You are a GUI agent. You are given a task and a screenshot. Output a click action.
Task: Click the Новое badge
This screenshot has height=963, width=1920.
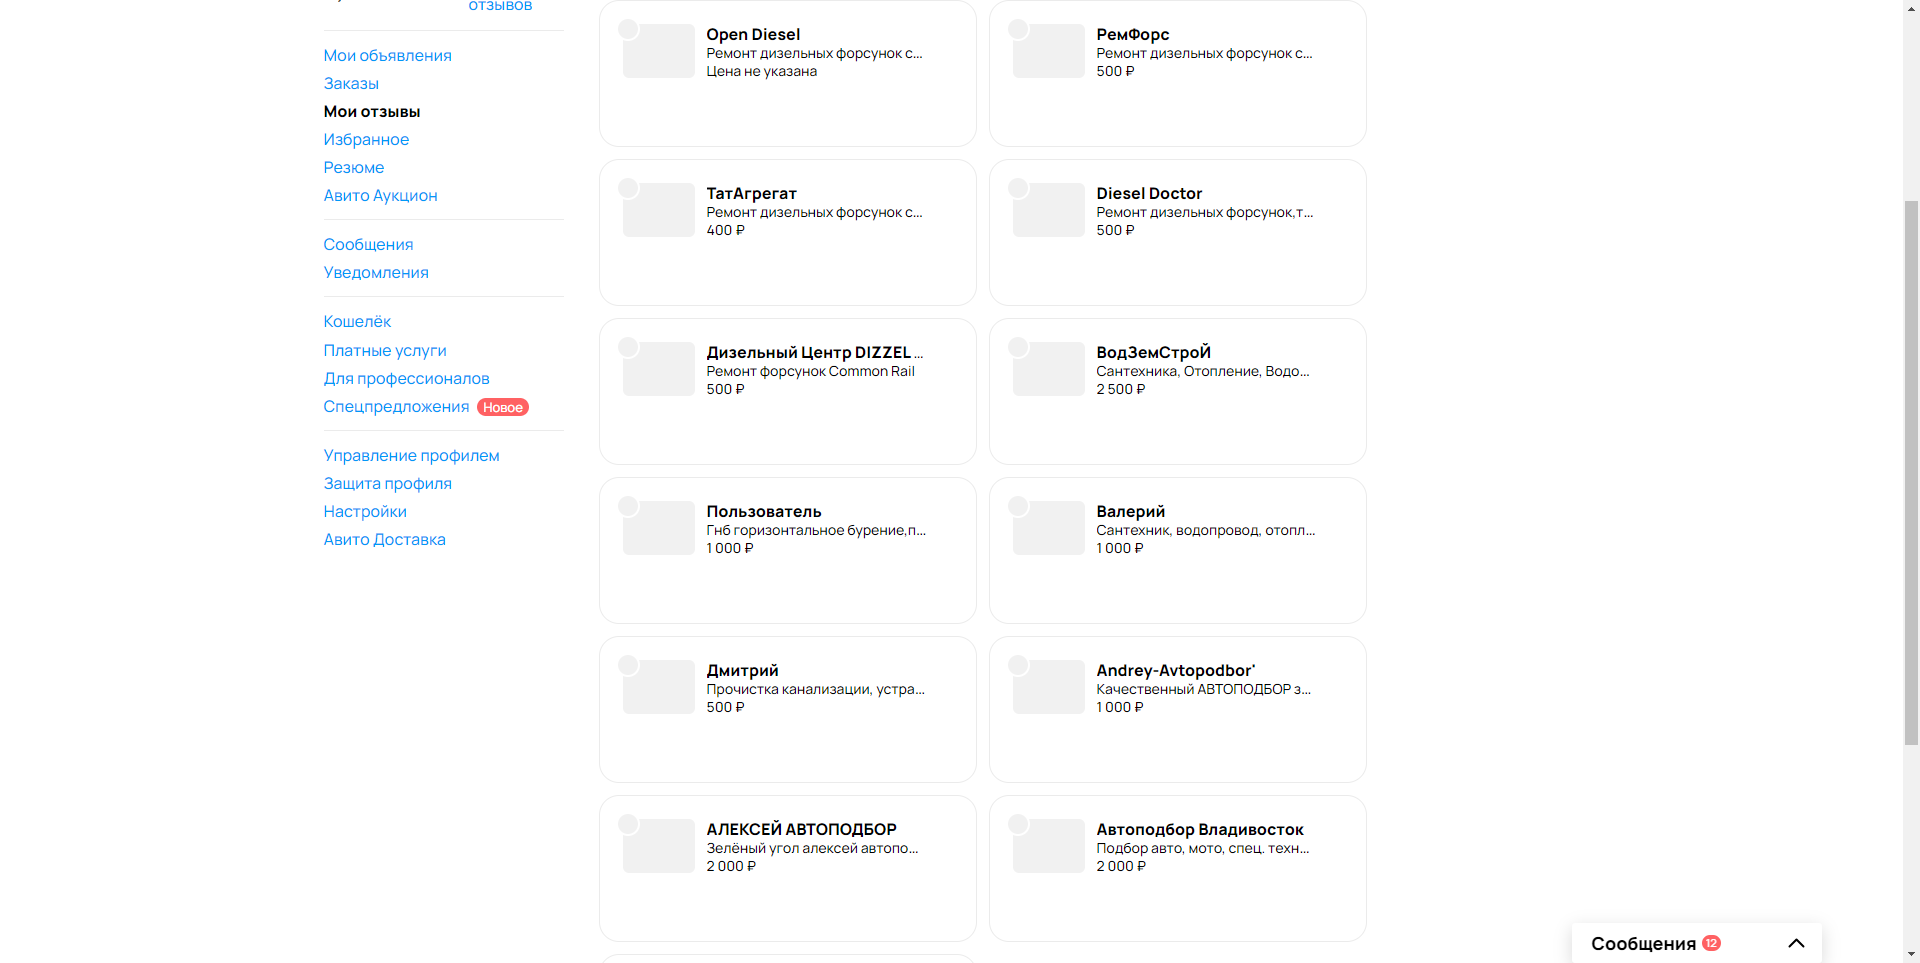click(503, 407)
